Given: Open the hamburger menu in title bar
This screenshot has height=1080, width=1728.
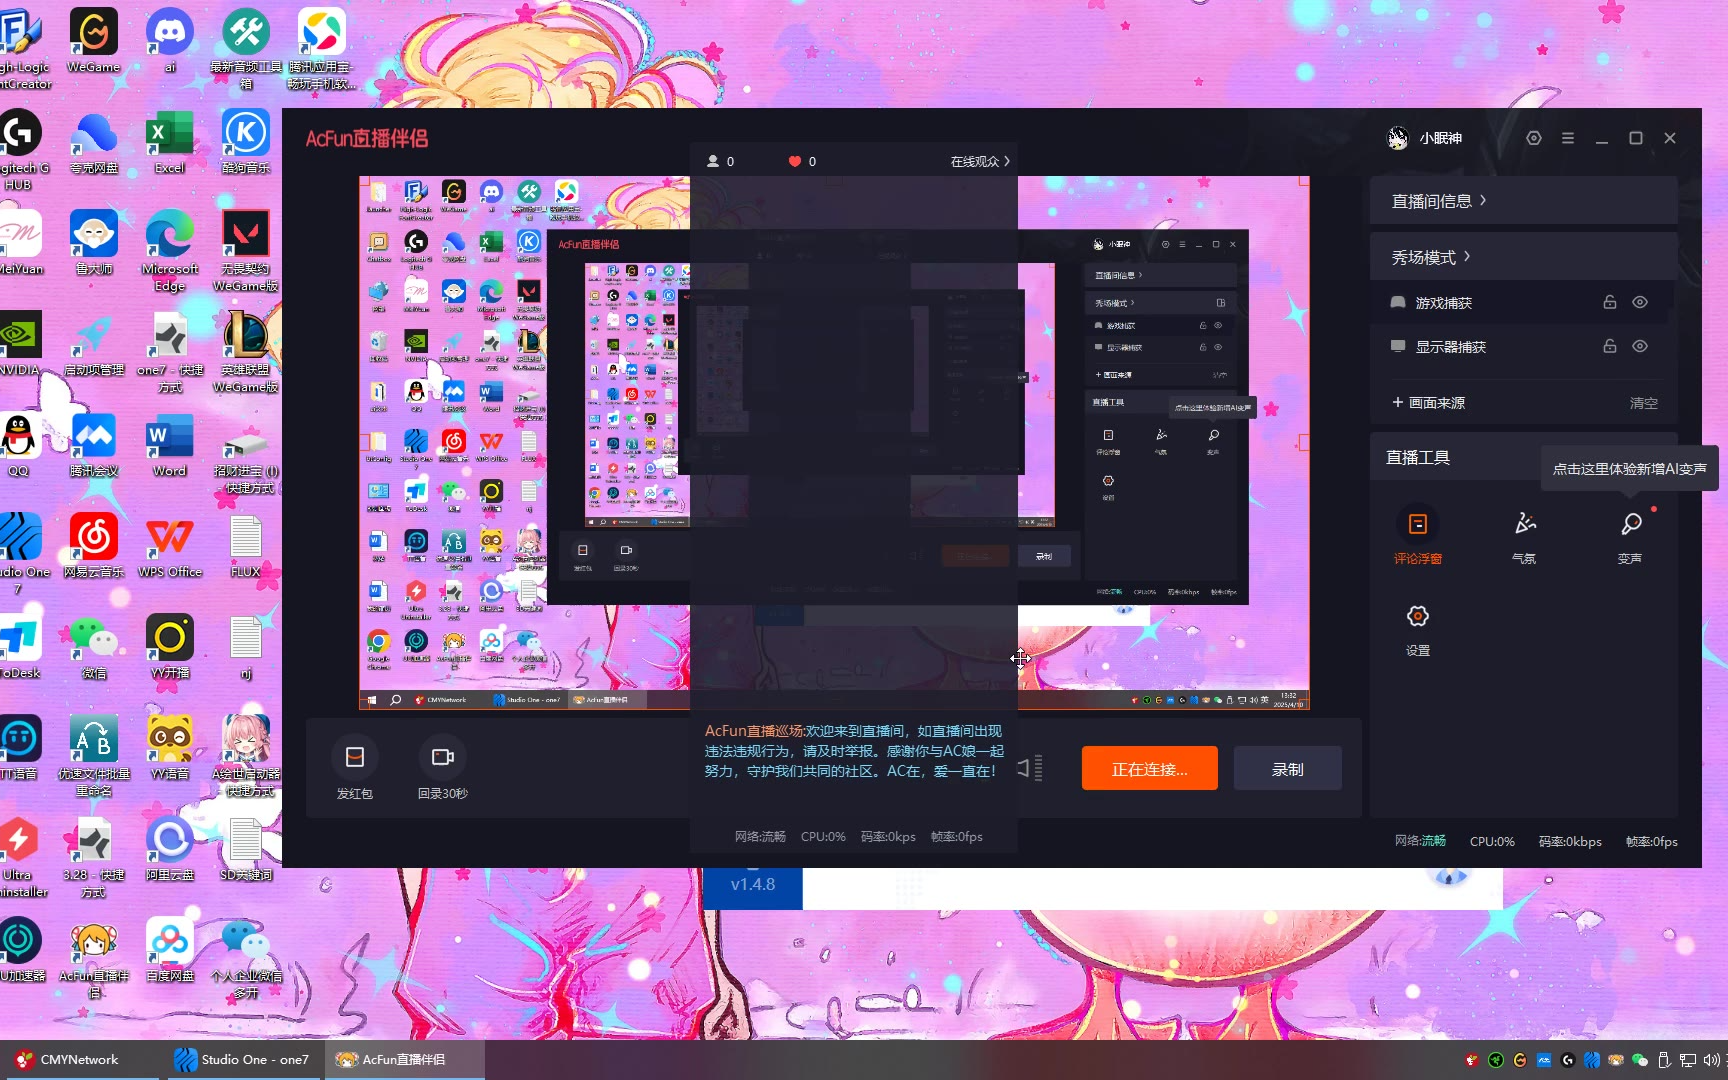Looking at the screenshot, I should (1567, 138).
